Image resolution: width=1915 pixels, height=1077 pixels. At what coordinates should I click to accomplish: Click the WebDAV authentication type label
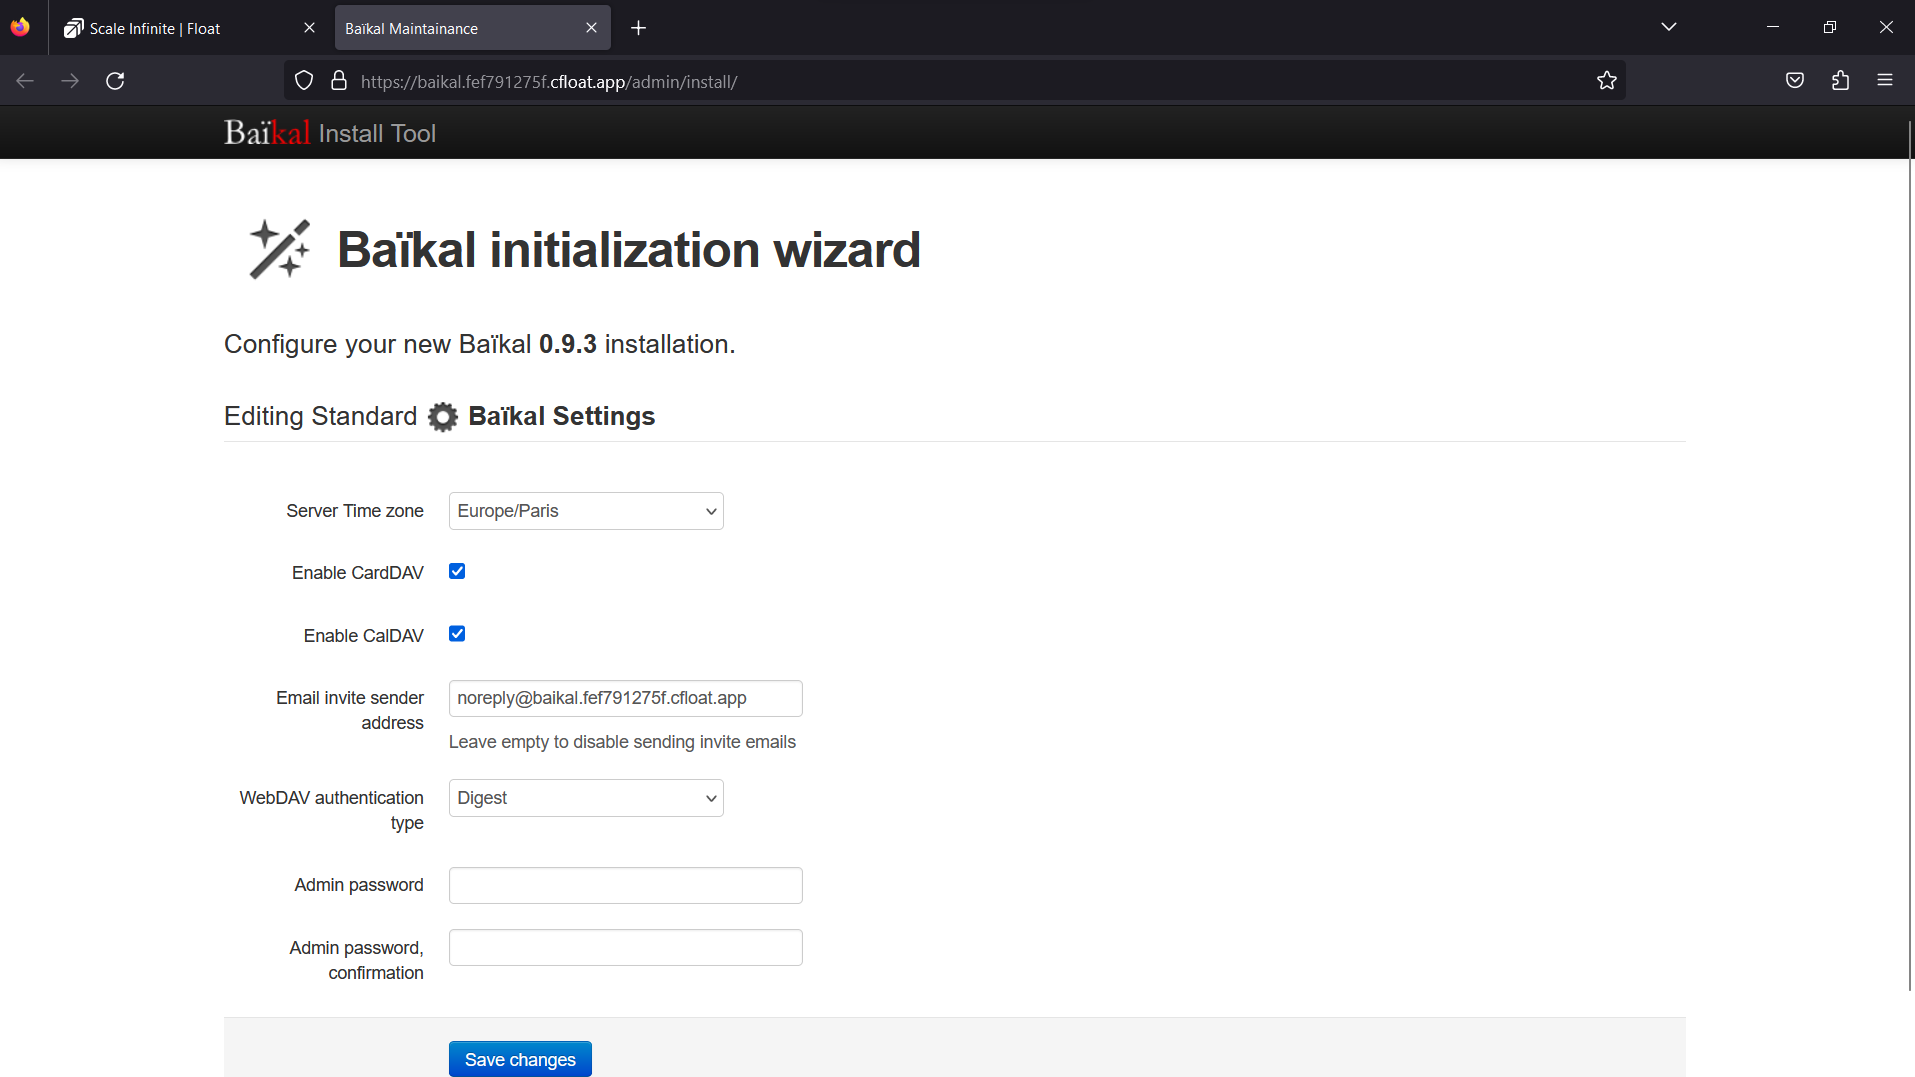pos(332,810)
